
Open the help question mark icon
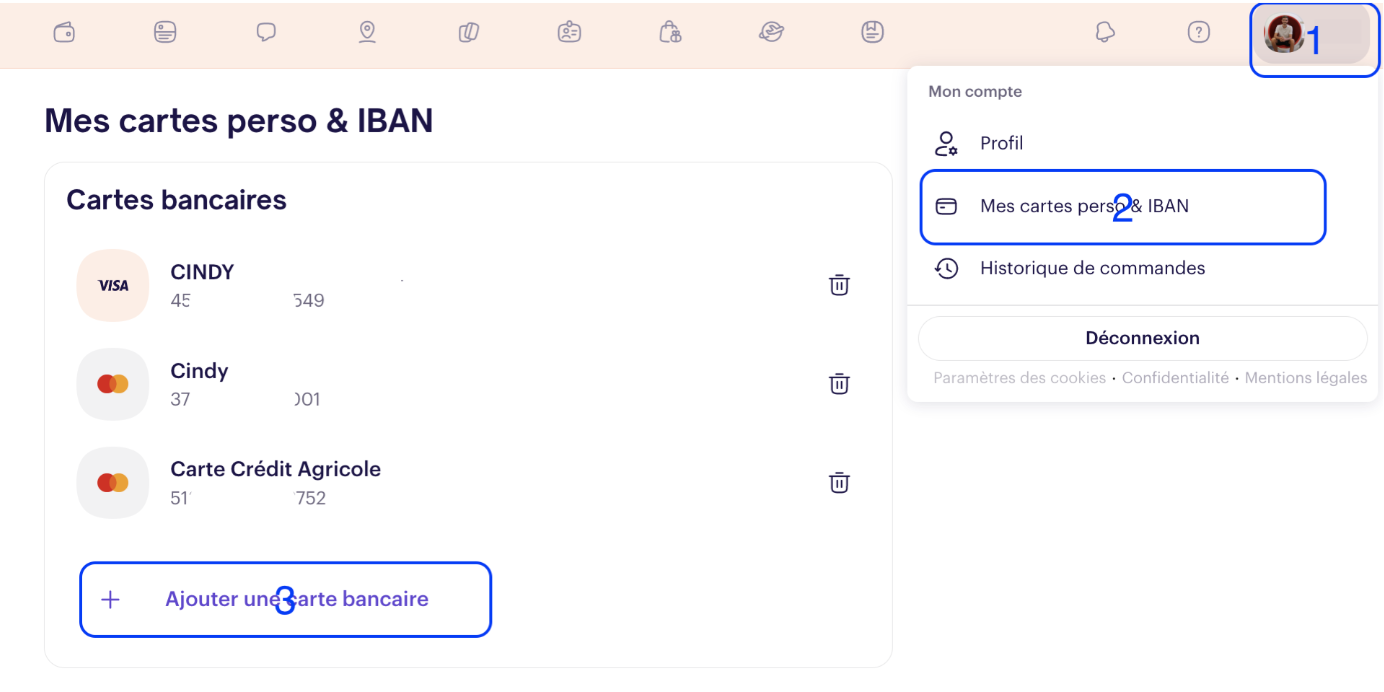point(1199,32)
